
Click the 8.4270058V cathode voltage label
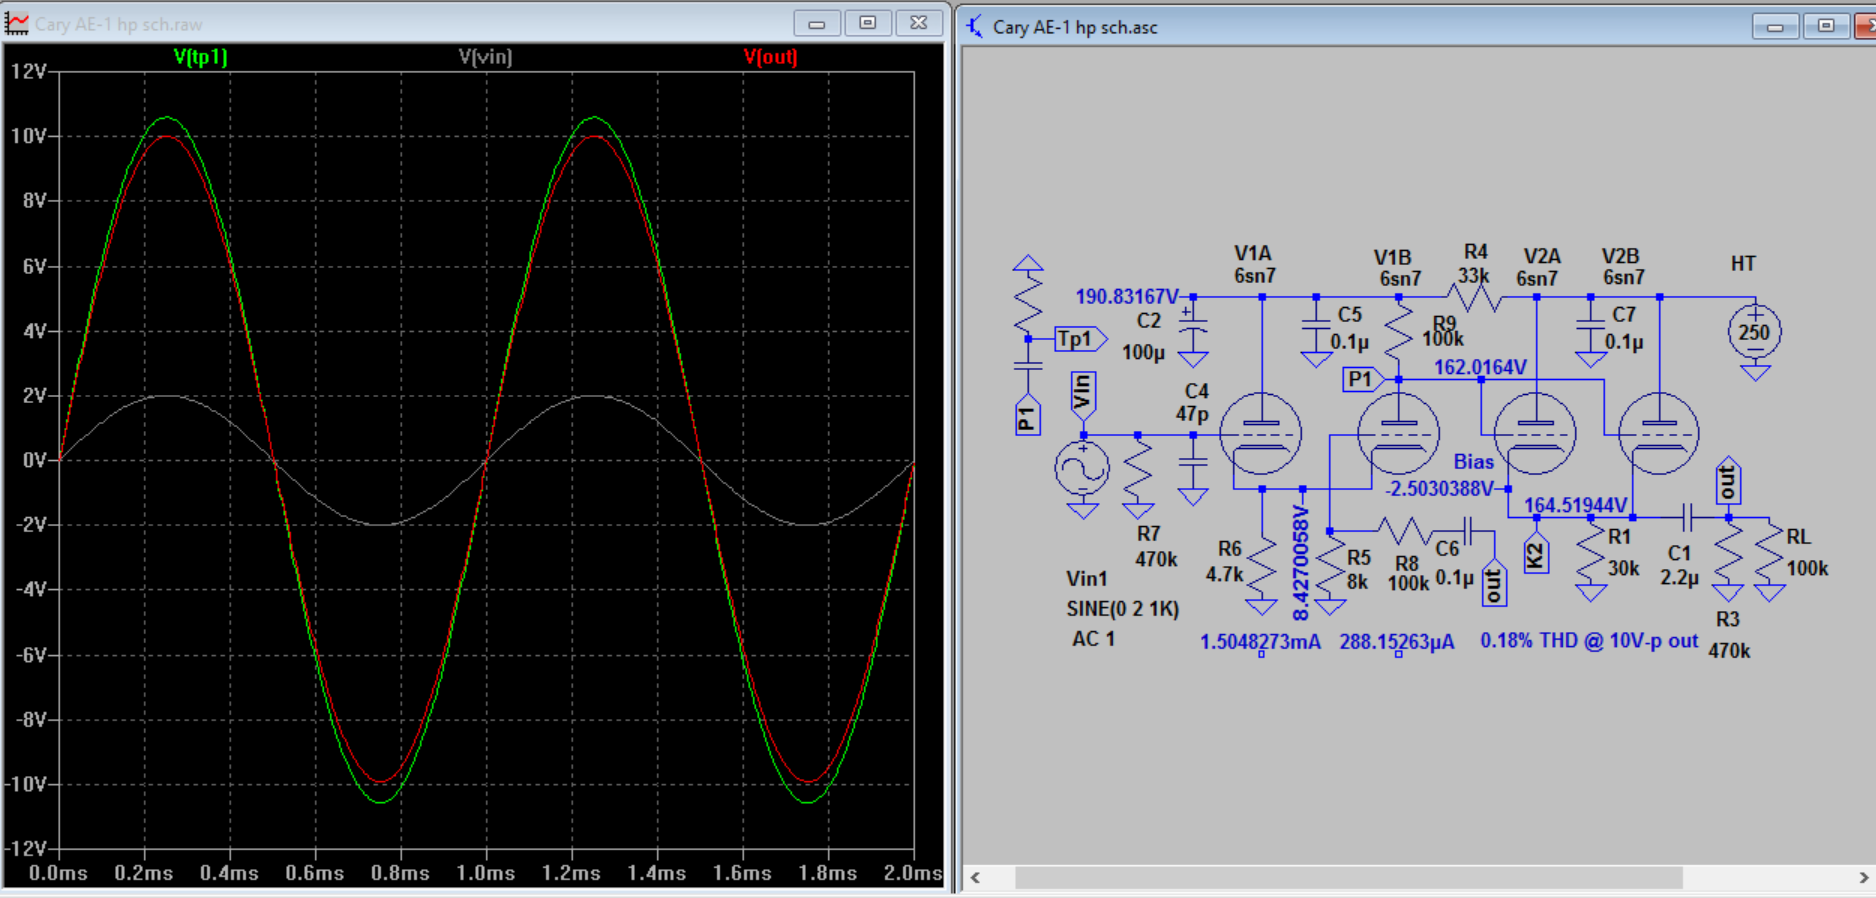(x=1301, y=563)
